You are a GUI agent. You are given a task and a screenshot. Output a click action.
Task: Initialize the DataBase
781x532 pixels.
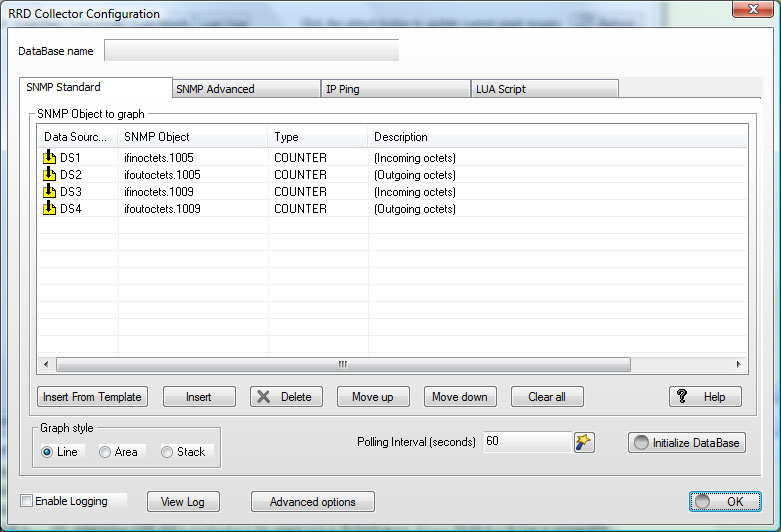coord(687,442)
